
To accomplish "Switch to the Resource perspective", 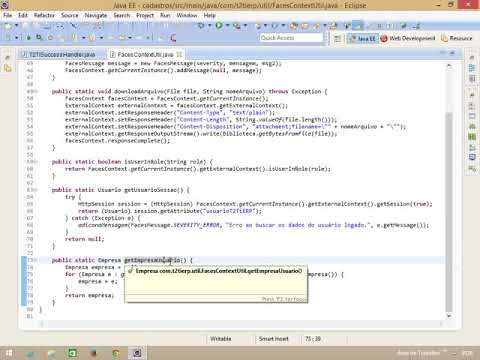I will pos(457,38).
